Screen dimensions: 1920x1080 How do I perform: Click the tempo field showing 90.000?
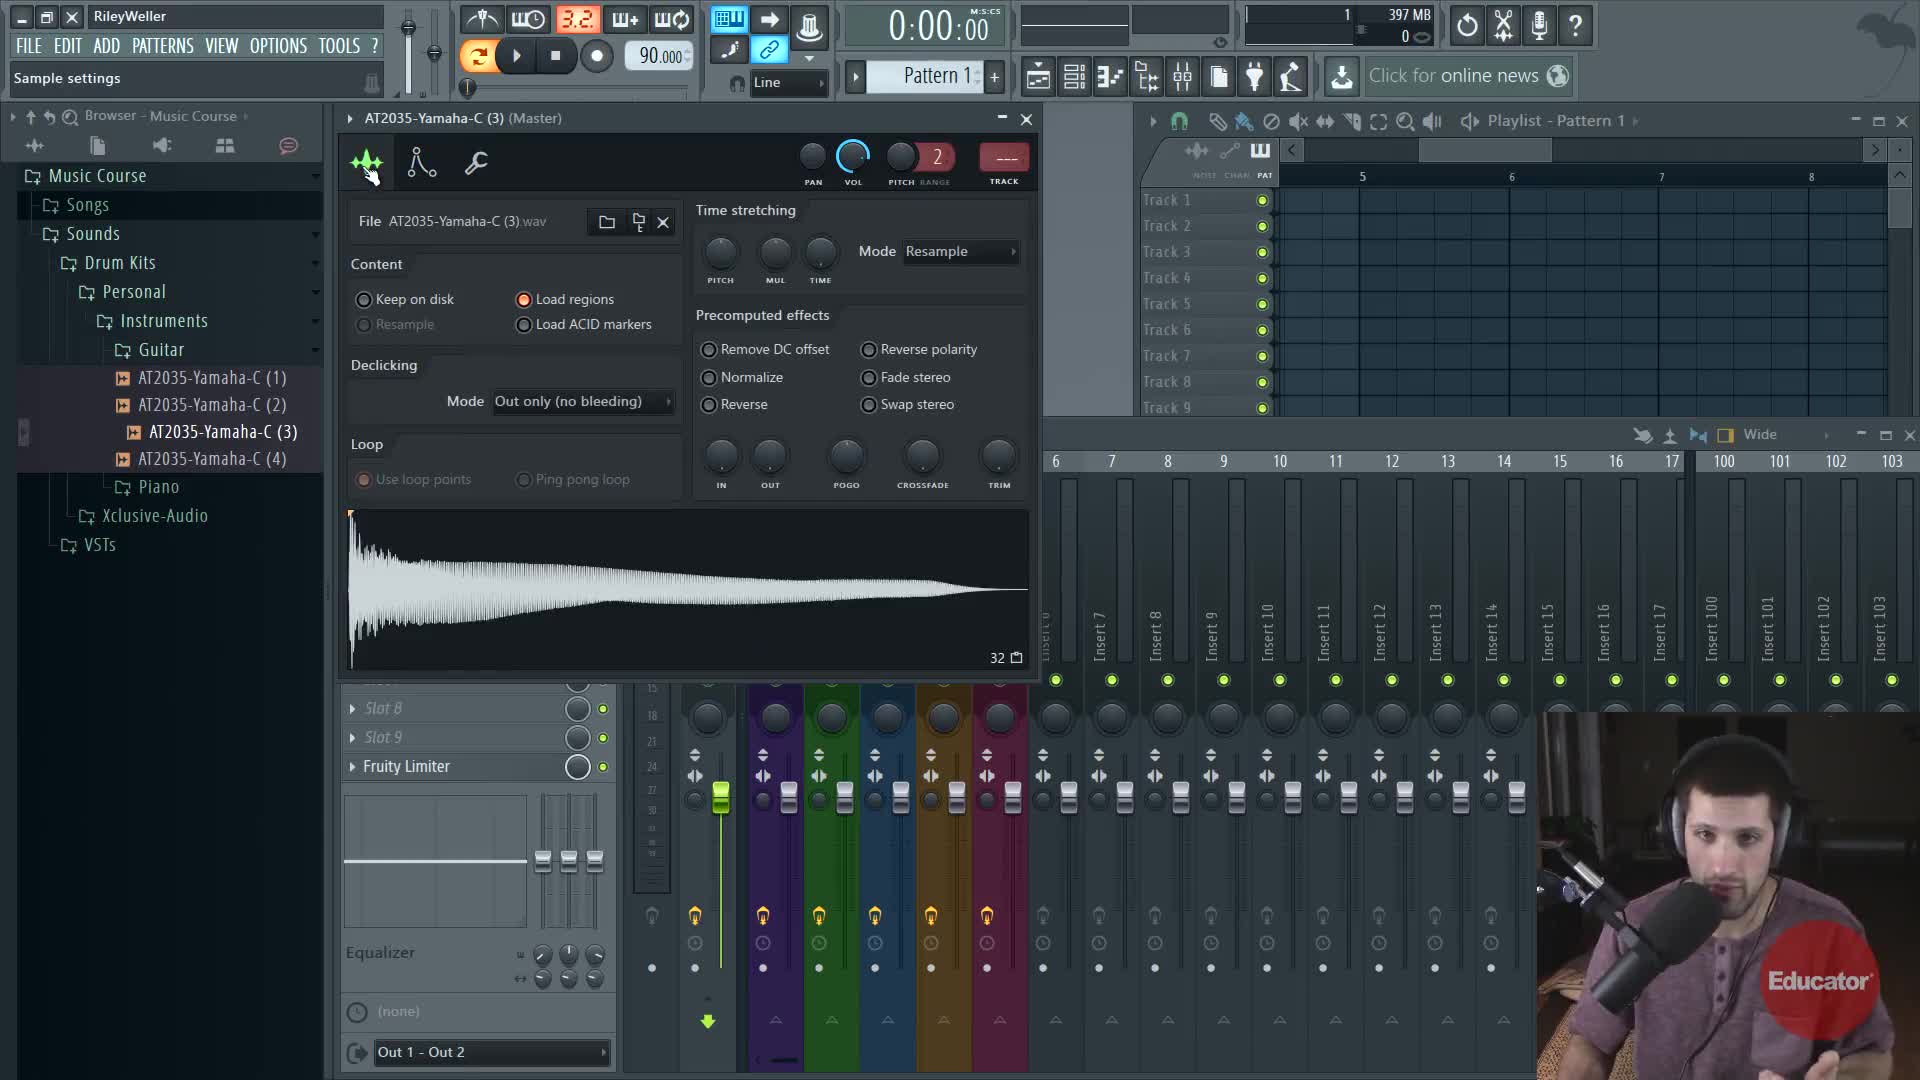pos(660,56)
